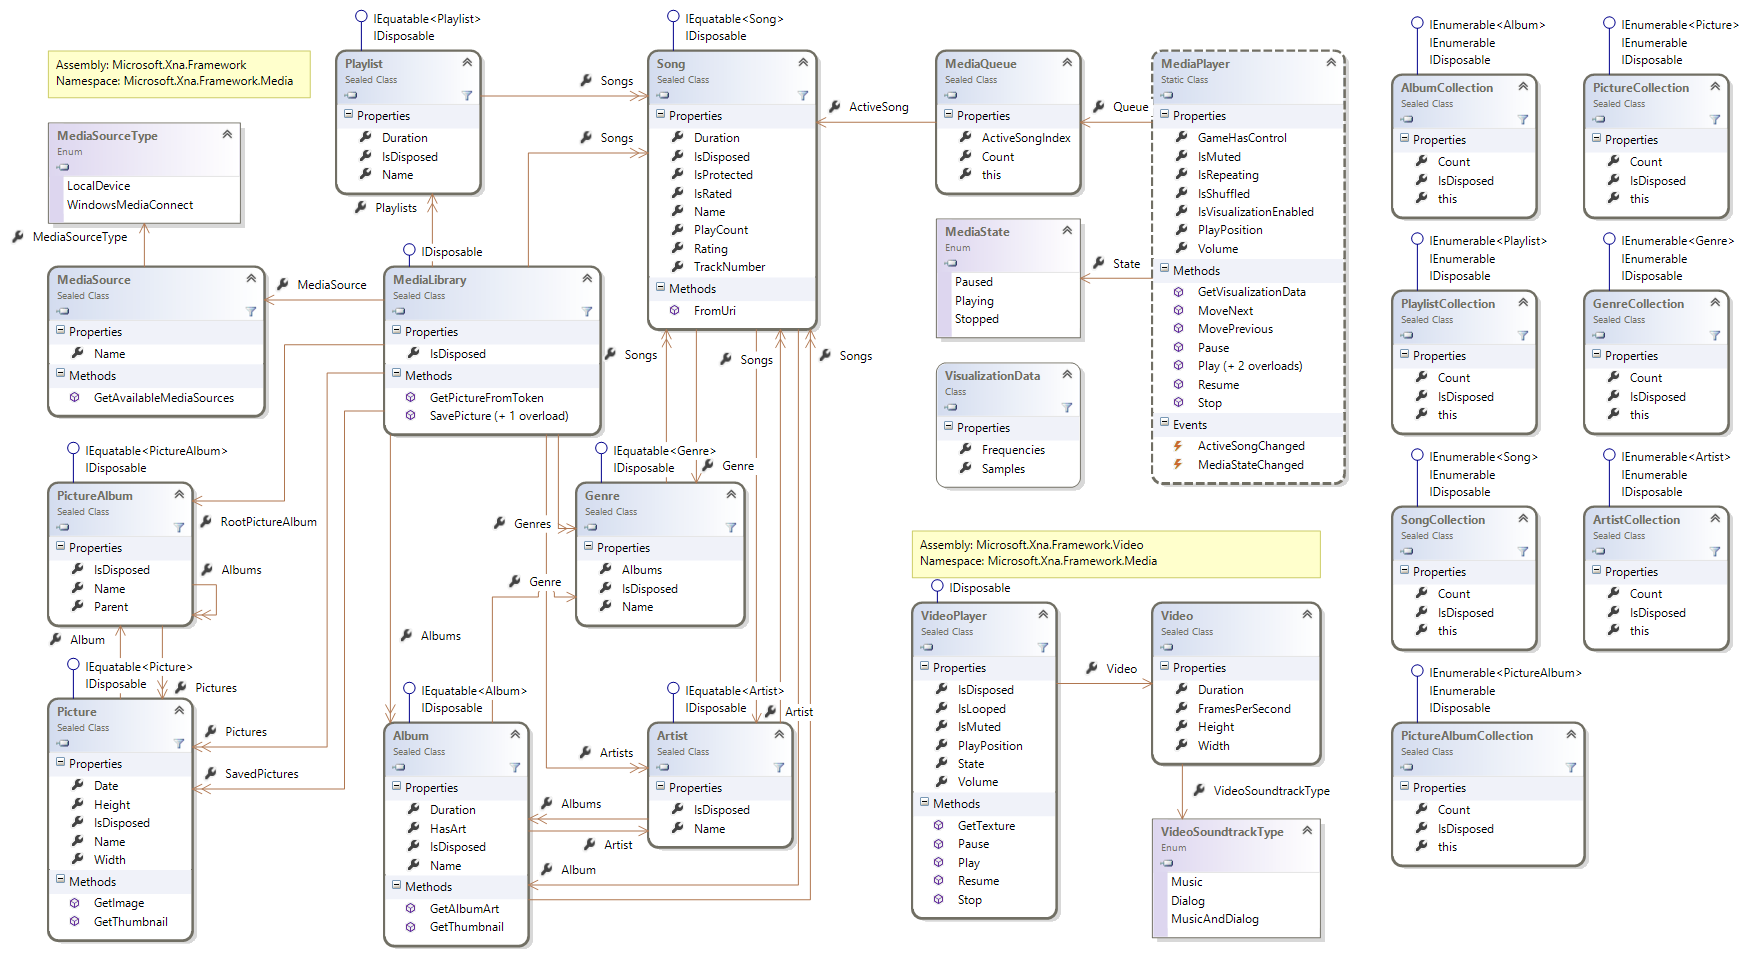Collapse the VideoSoundtrackType enum with its chevron

tap(1307, 830)
